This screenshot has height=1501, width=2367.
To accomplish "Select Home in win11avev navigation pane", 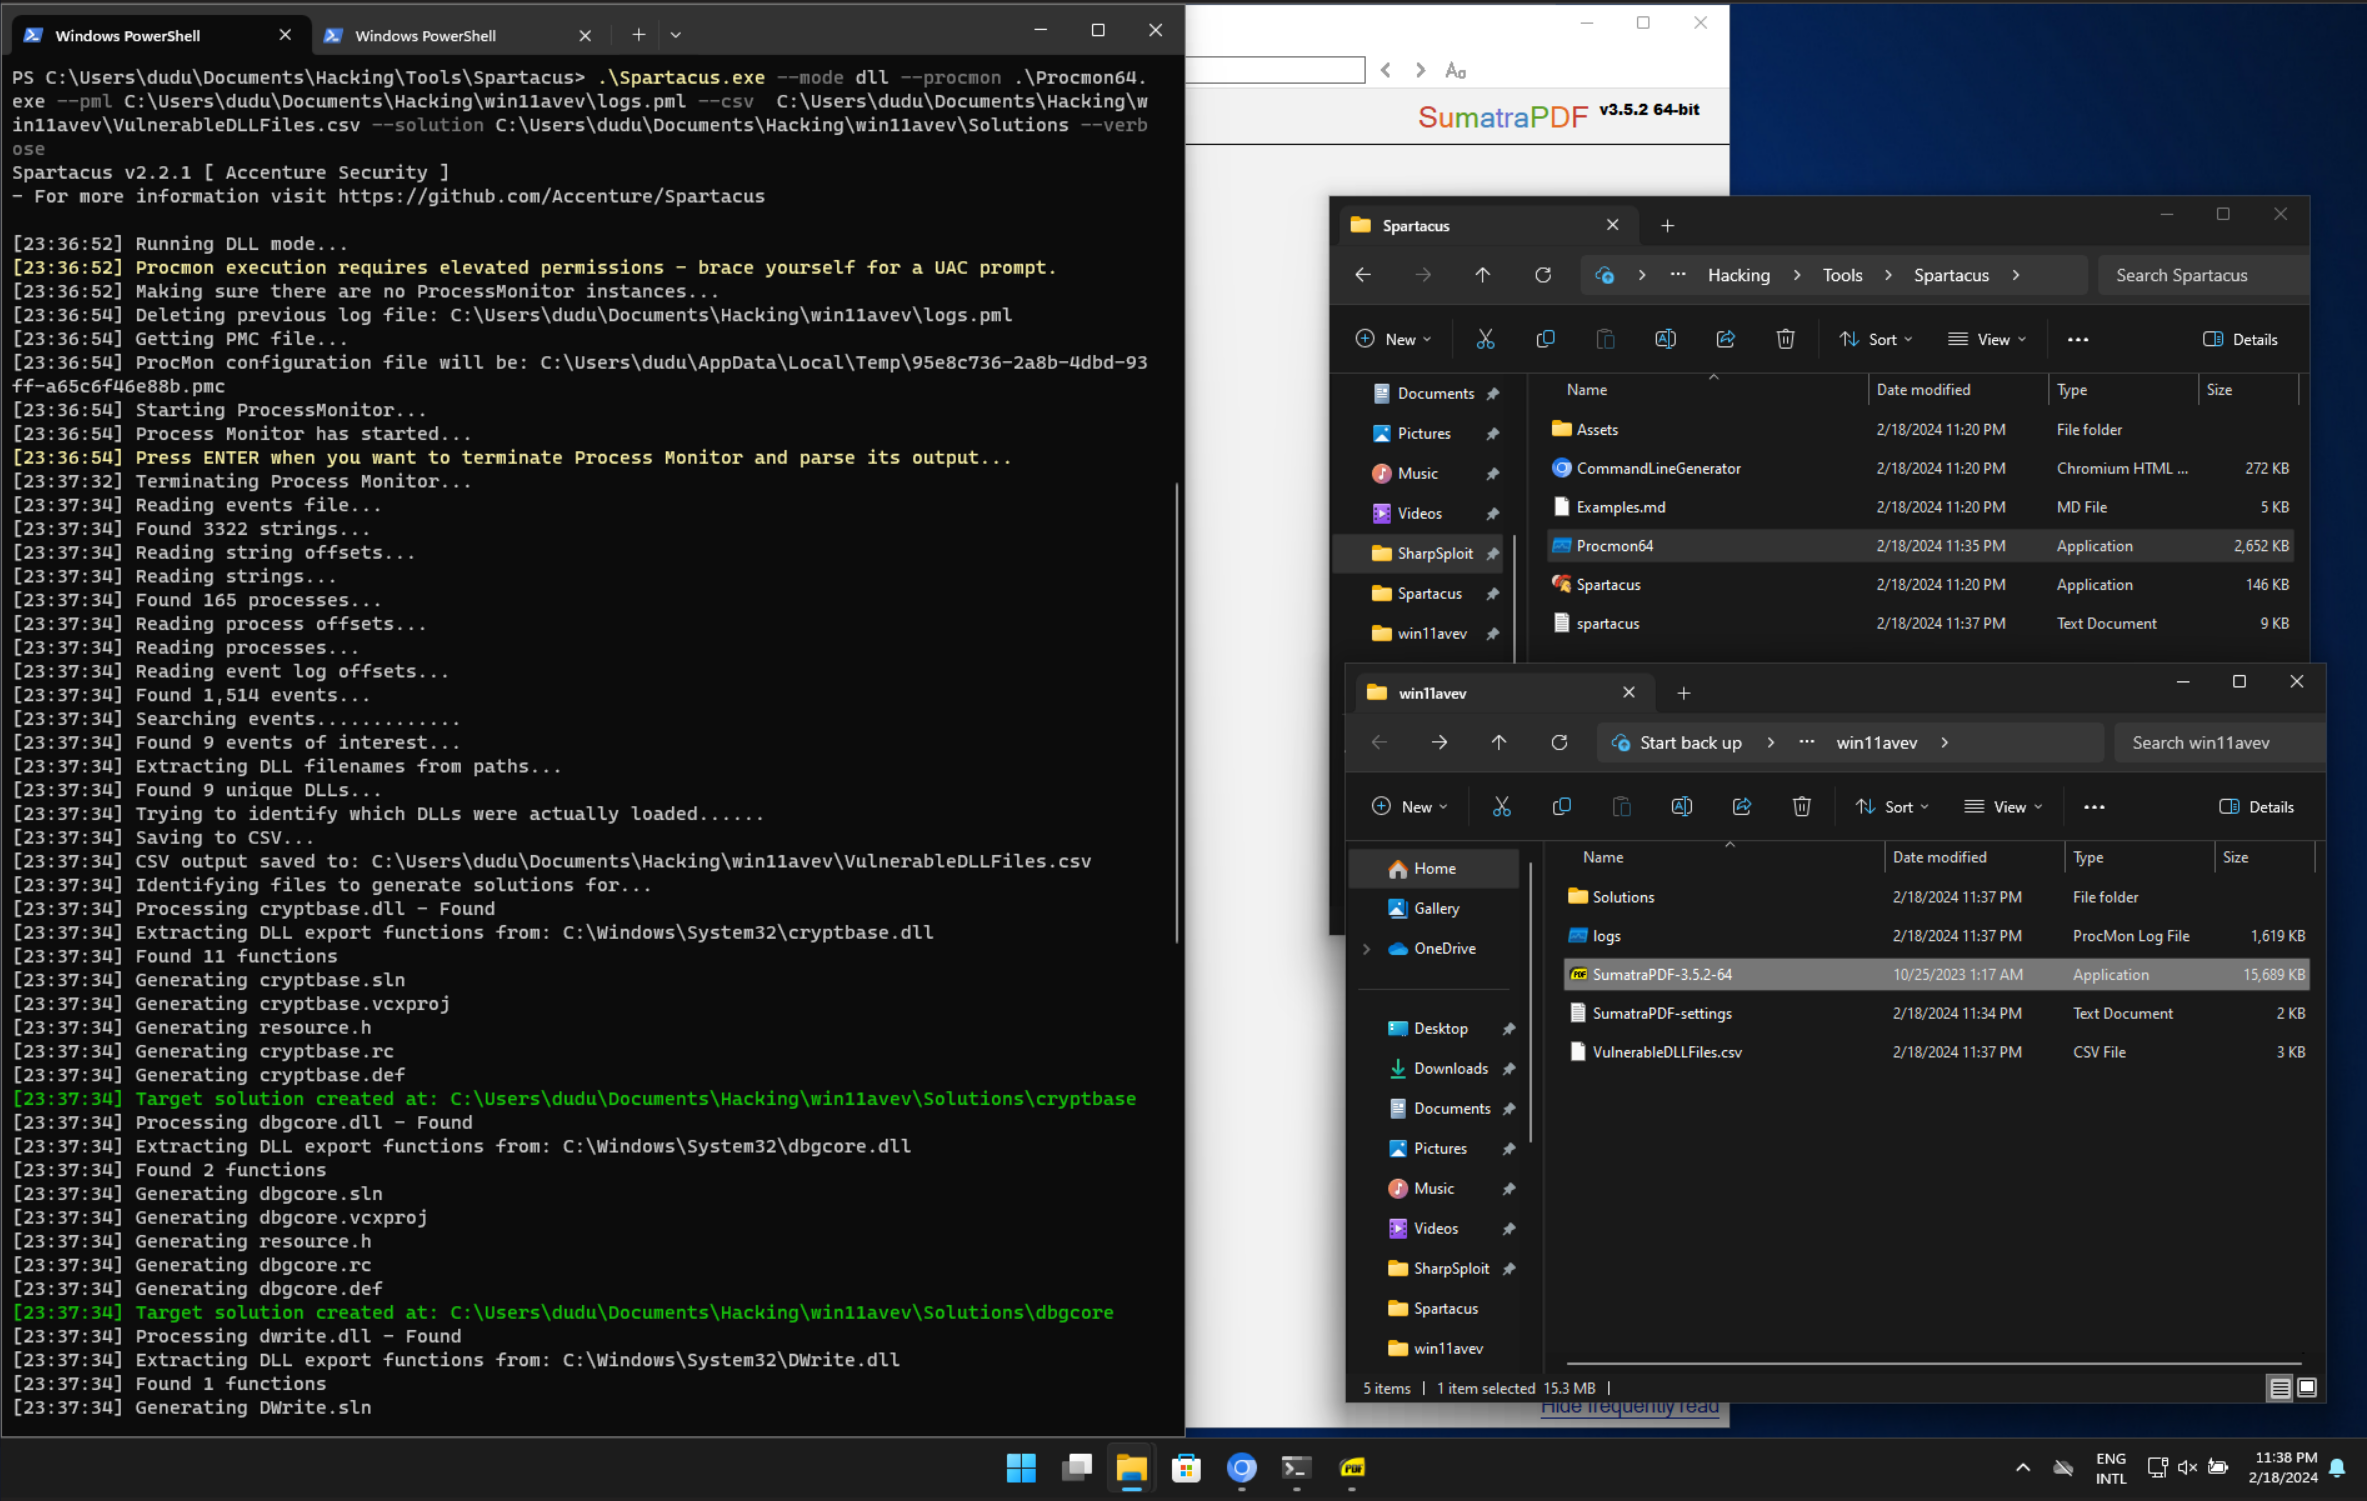I will point(1433,869).
